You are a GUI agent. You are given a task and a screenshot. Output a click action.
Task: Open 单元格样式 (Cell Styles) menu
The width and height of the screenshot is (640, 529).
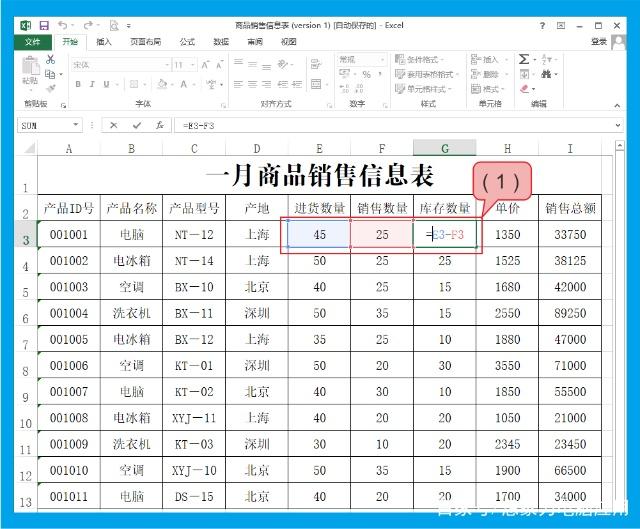pyautogui.click(x=423, y=89)
